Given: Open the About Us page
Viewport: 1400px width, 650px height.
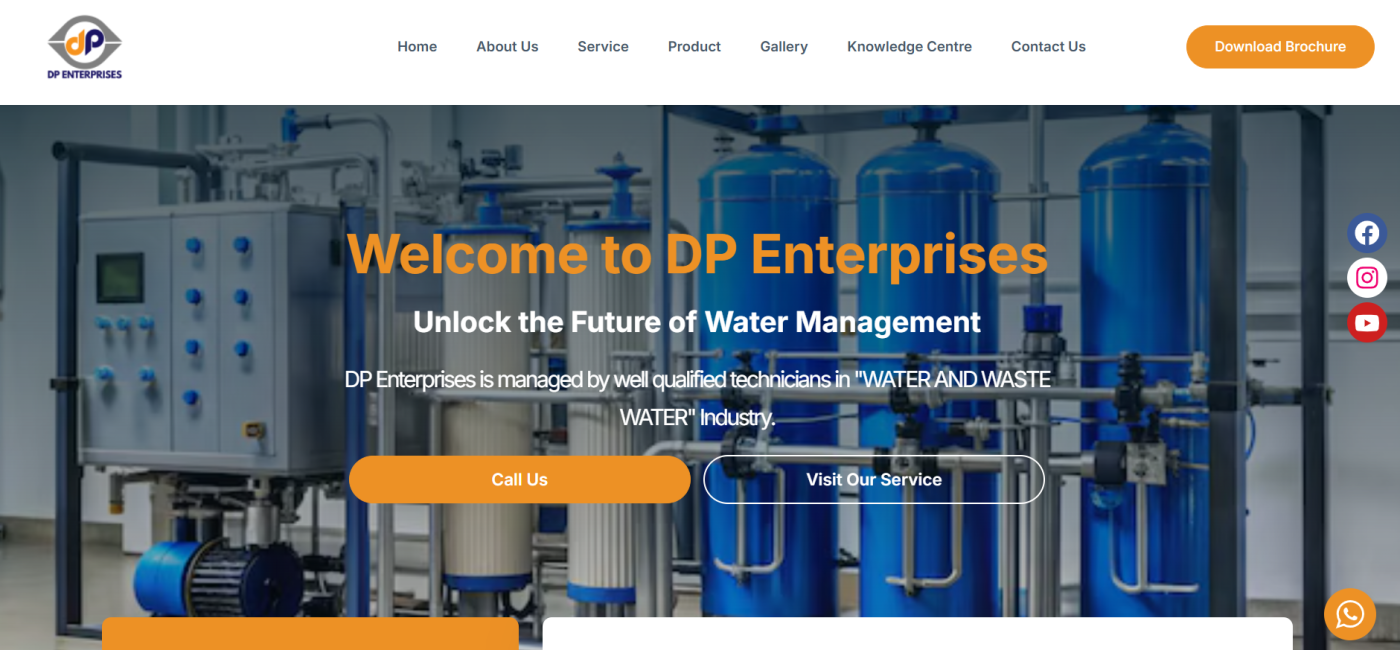Looking at the screenshot, I should coord(507,46).
